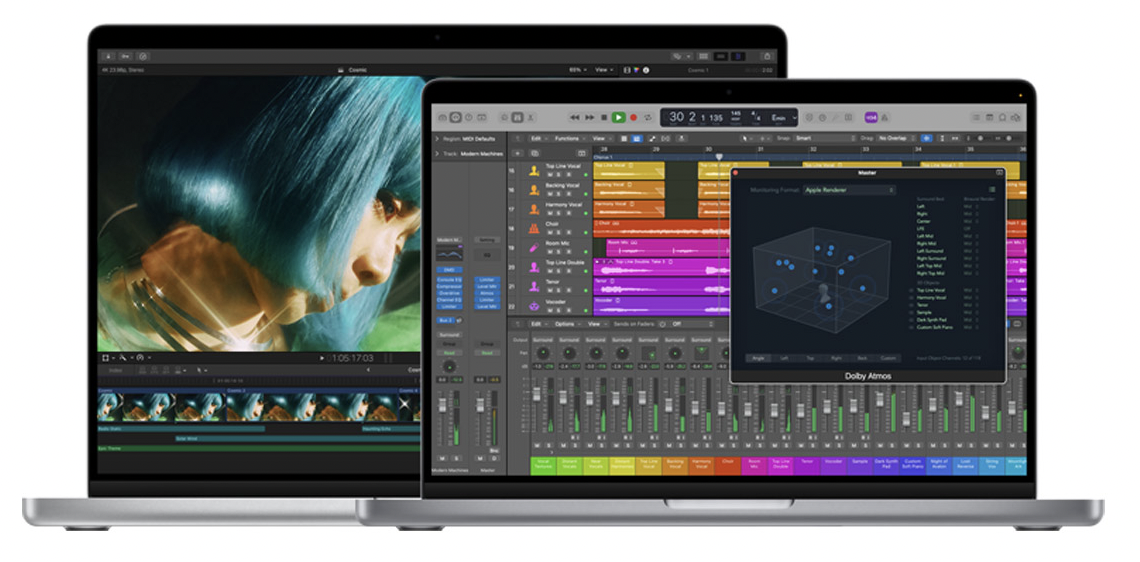Click the Fast Forward transport button
The height and width of the screenshot is (562, 1140).
[x=590, y=117]
